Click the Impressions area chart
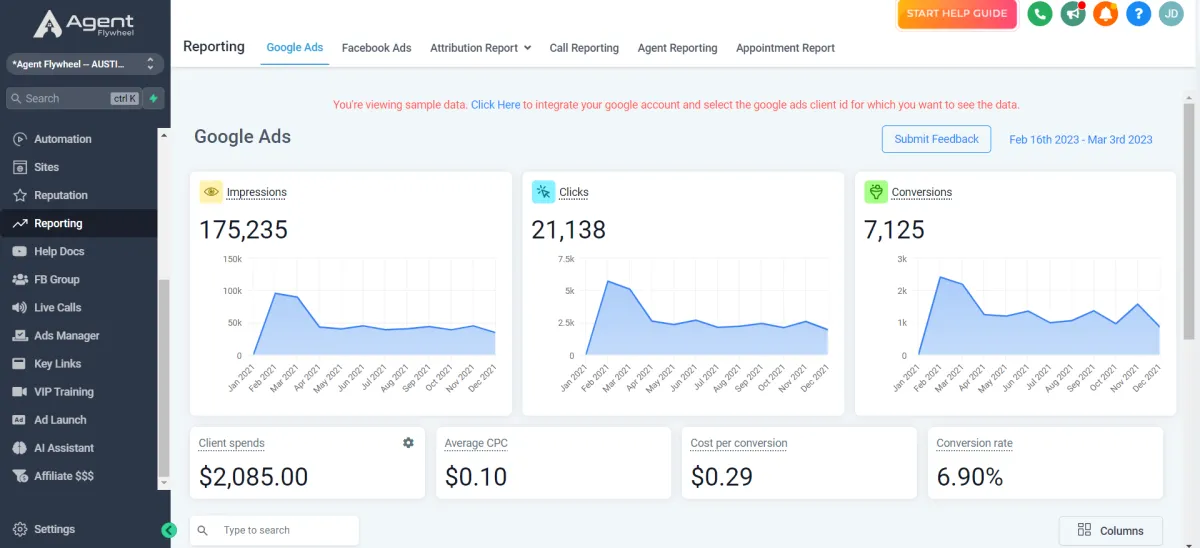This screenshot has height=548, width=1200. [x=374, y=307]
